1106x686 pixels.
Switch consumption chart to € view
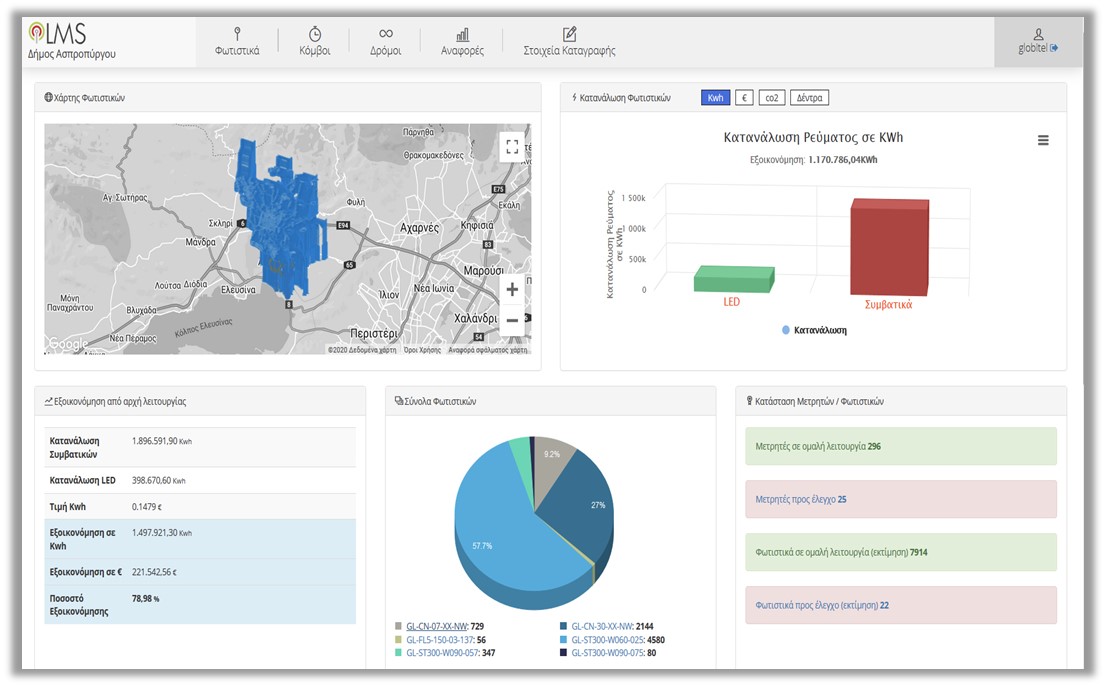coord(744,98)
